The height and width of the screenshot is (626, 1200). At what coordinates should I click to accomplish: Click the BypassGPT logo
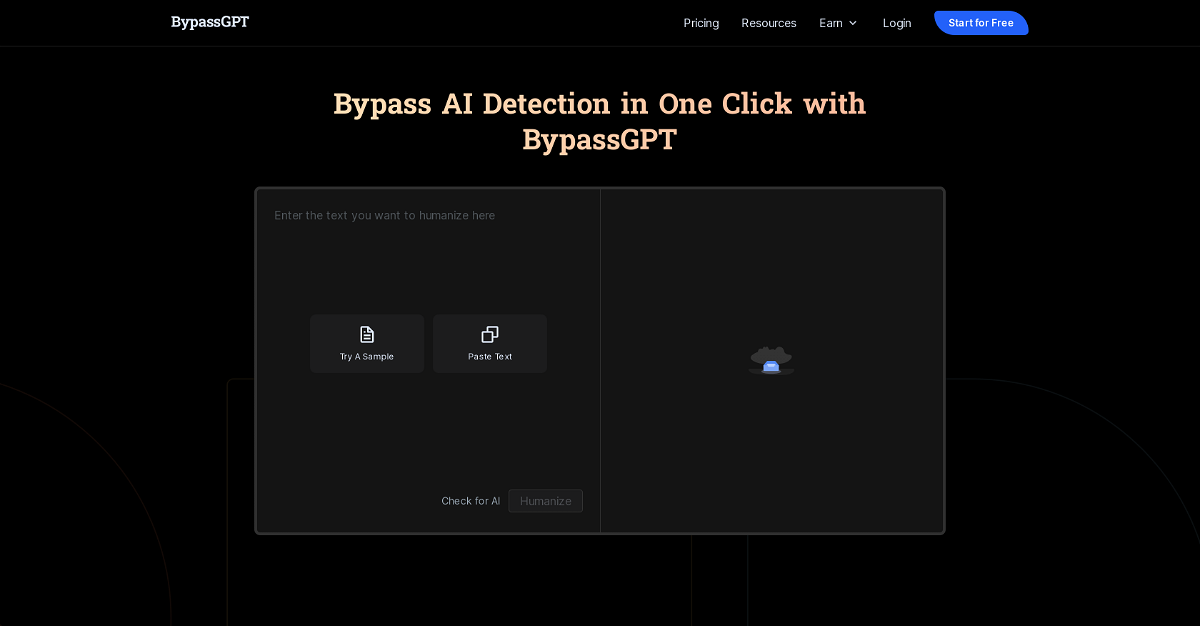pos(210,22)
